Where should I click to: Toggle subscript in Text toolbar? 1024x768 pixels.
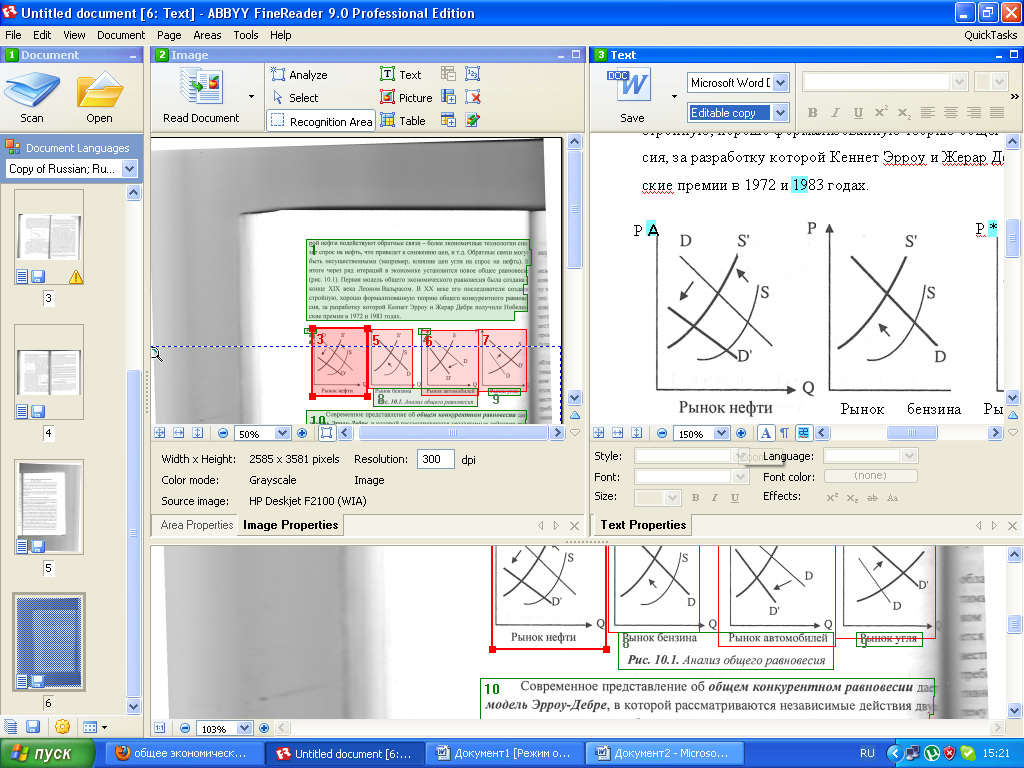[x=904, y=112]
